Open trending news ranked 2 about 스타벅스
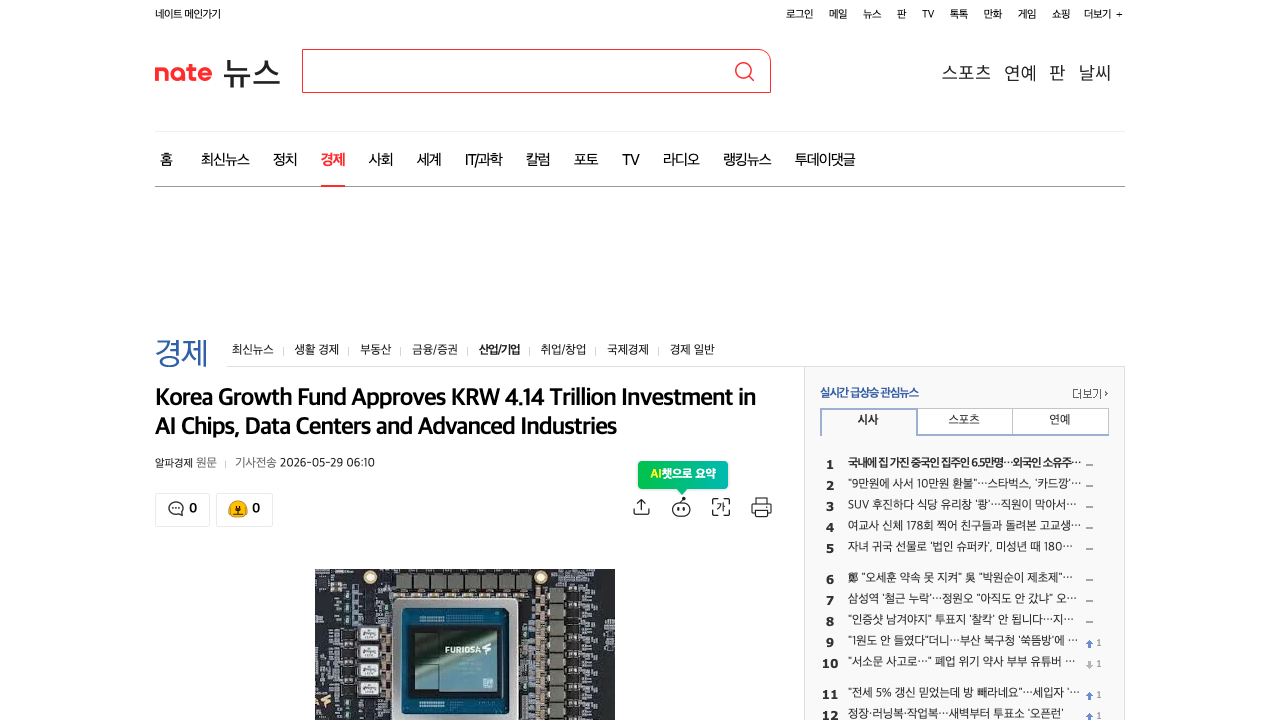This screenshot has width=1280, height=720. click(964, 484)
